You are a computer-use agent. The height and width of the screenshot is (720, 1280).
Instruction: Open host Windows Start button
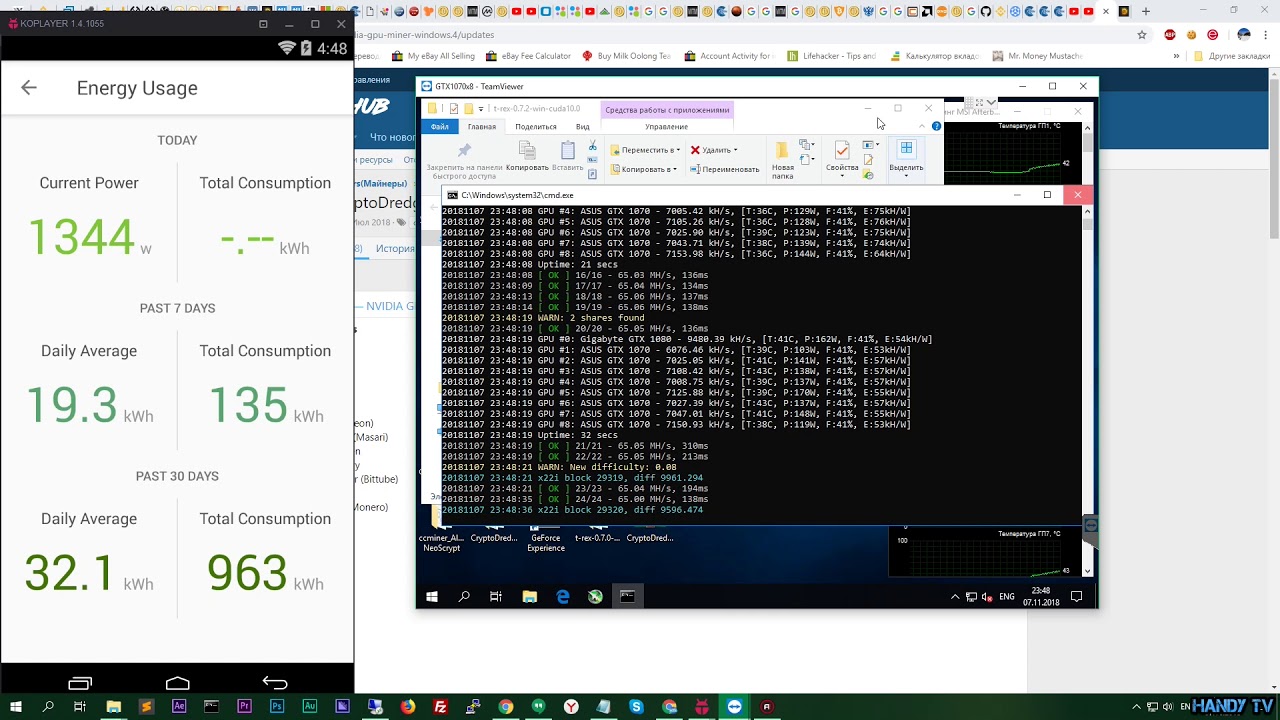coord(16,707)
